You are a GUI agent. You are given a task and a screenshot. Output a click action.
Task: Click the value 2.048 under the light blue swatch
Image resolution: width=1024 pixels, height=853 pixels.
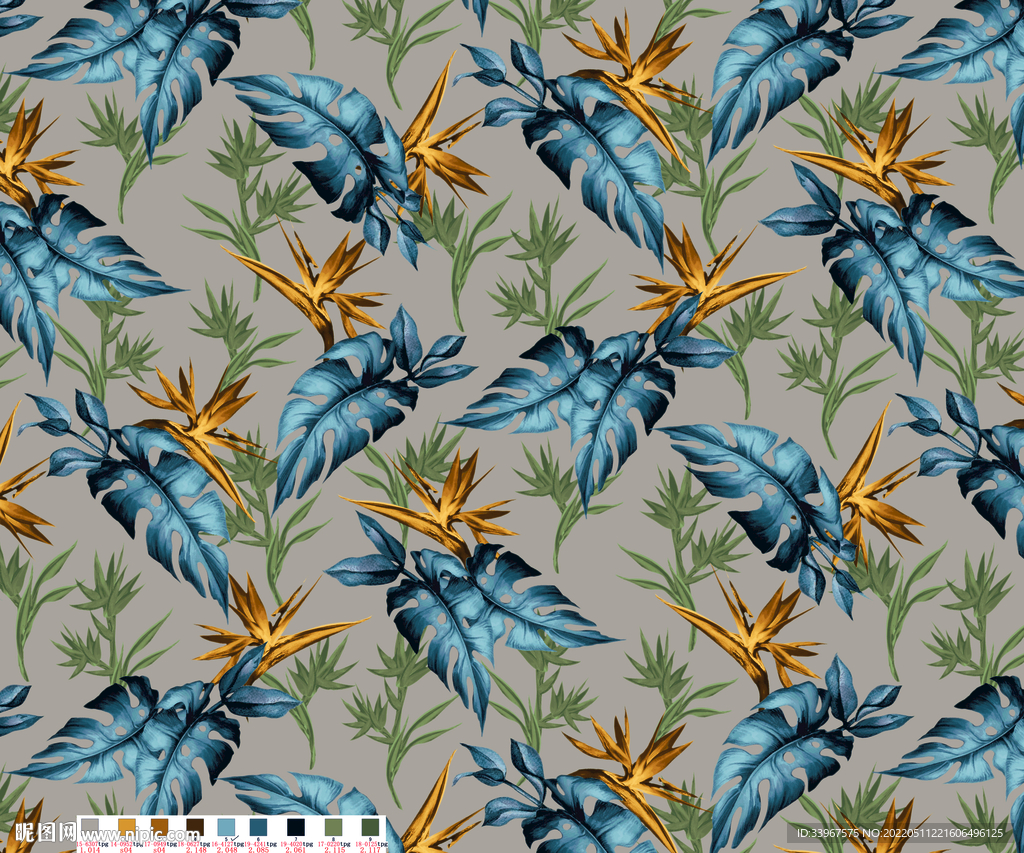(x=227, y=850)
